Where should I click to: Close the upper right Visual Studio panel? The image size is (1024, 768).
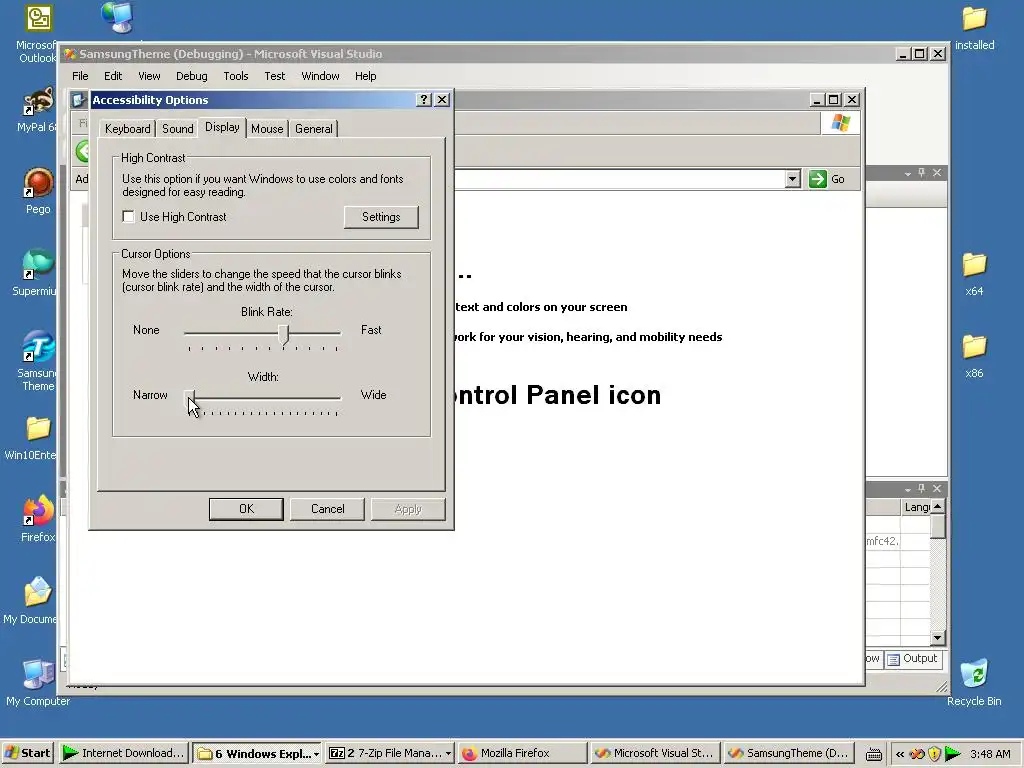[937, 172]
